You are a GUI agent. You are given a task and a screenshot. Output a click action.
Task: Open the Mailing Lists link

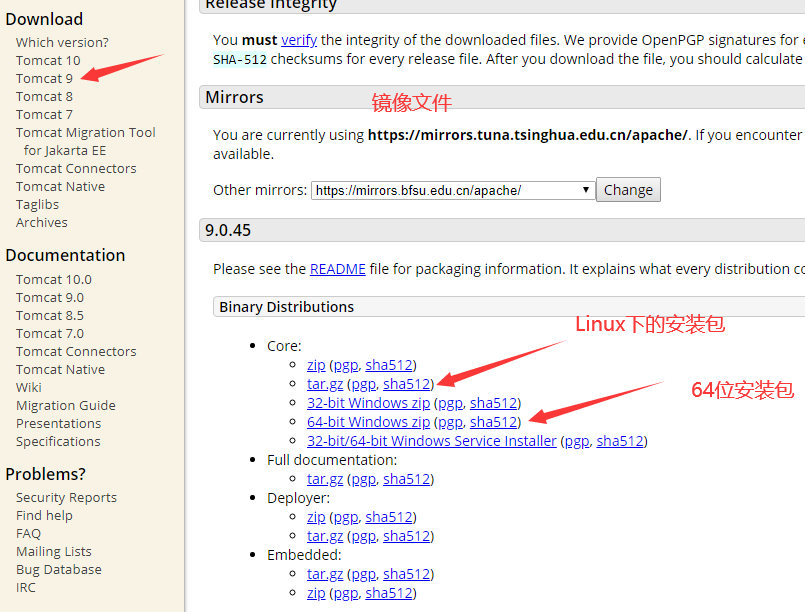click(53, 551)
